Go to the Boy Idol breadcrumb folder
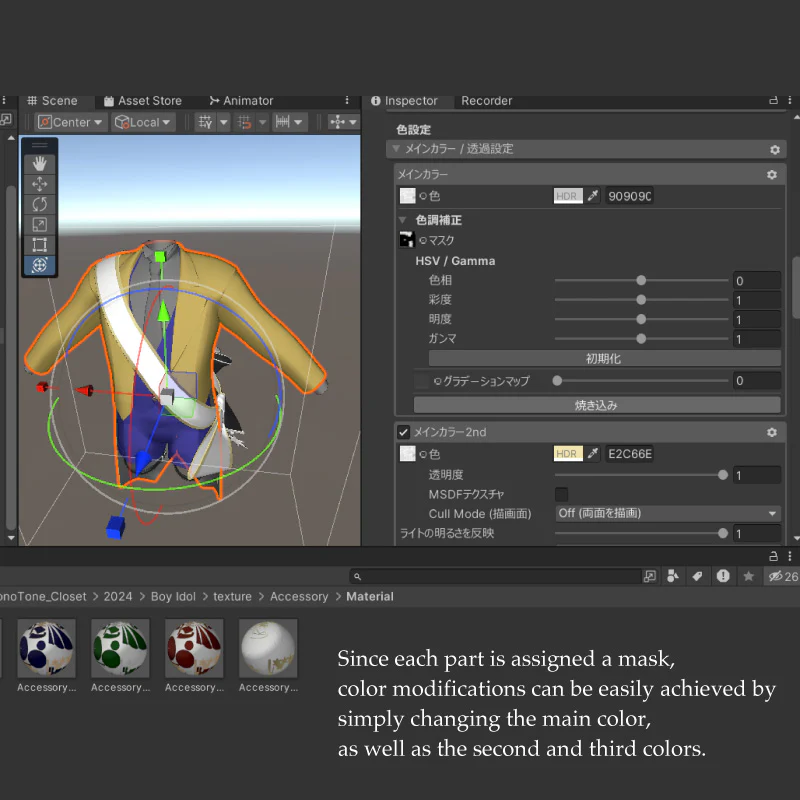 [x=173, y=596]
